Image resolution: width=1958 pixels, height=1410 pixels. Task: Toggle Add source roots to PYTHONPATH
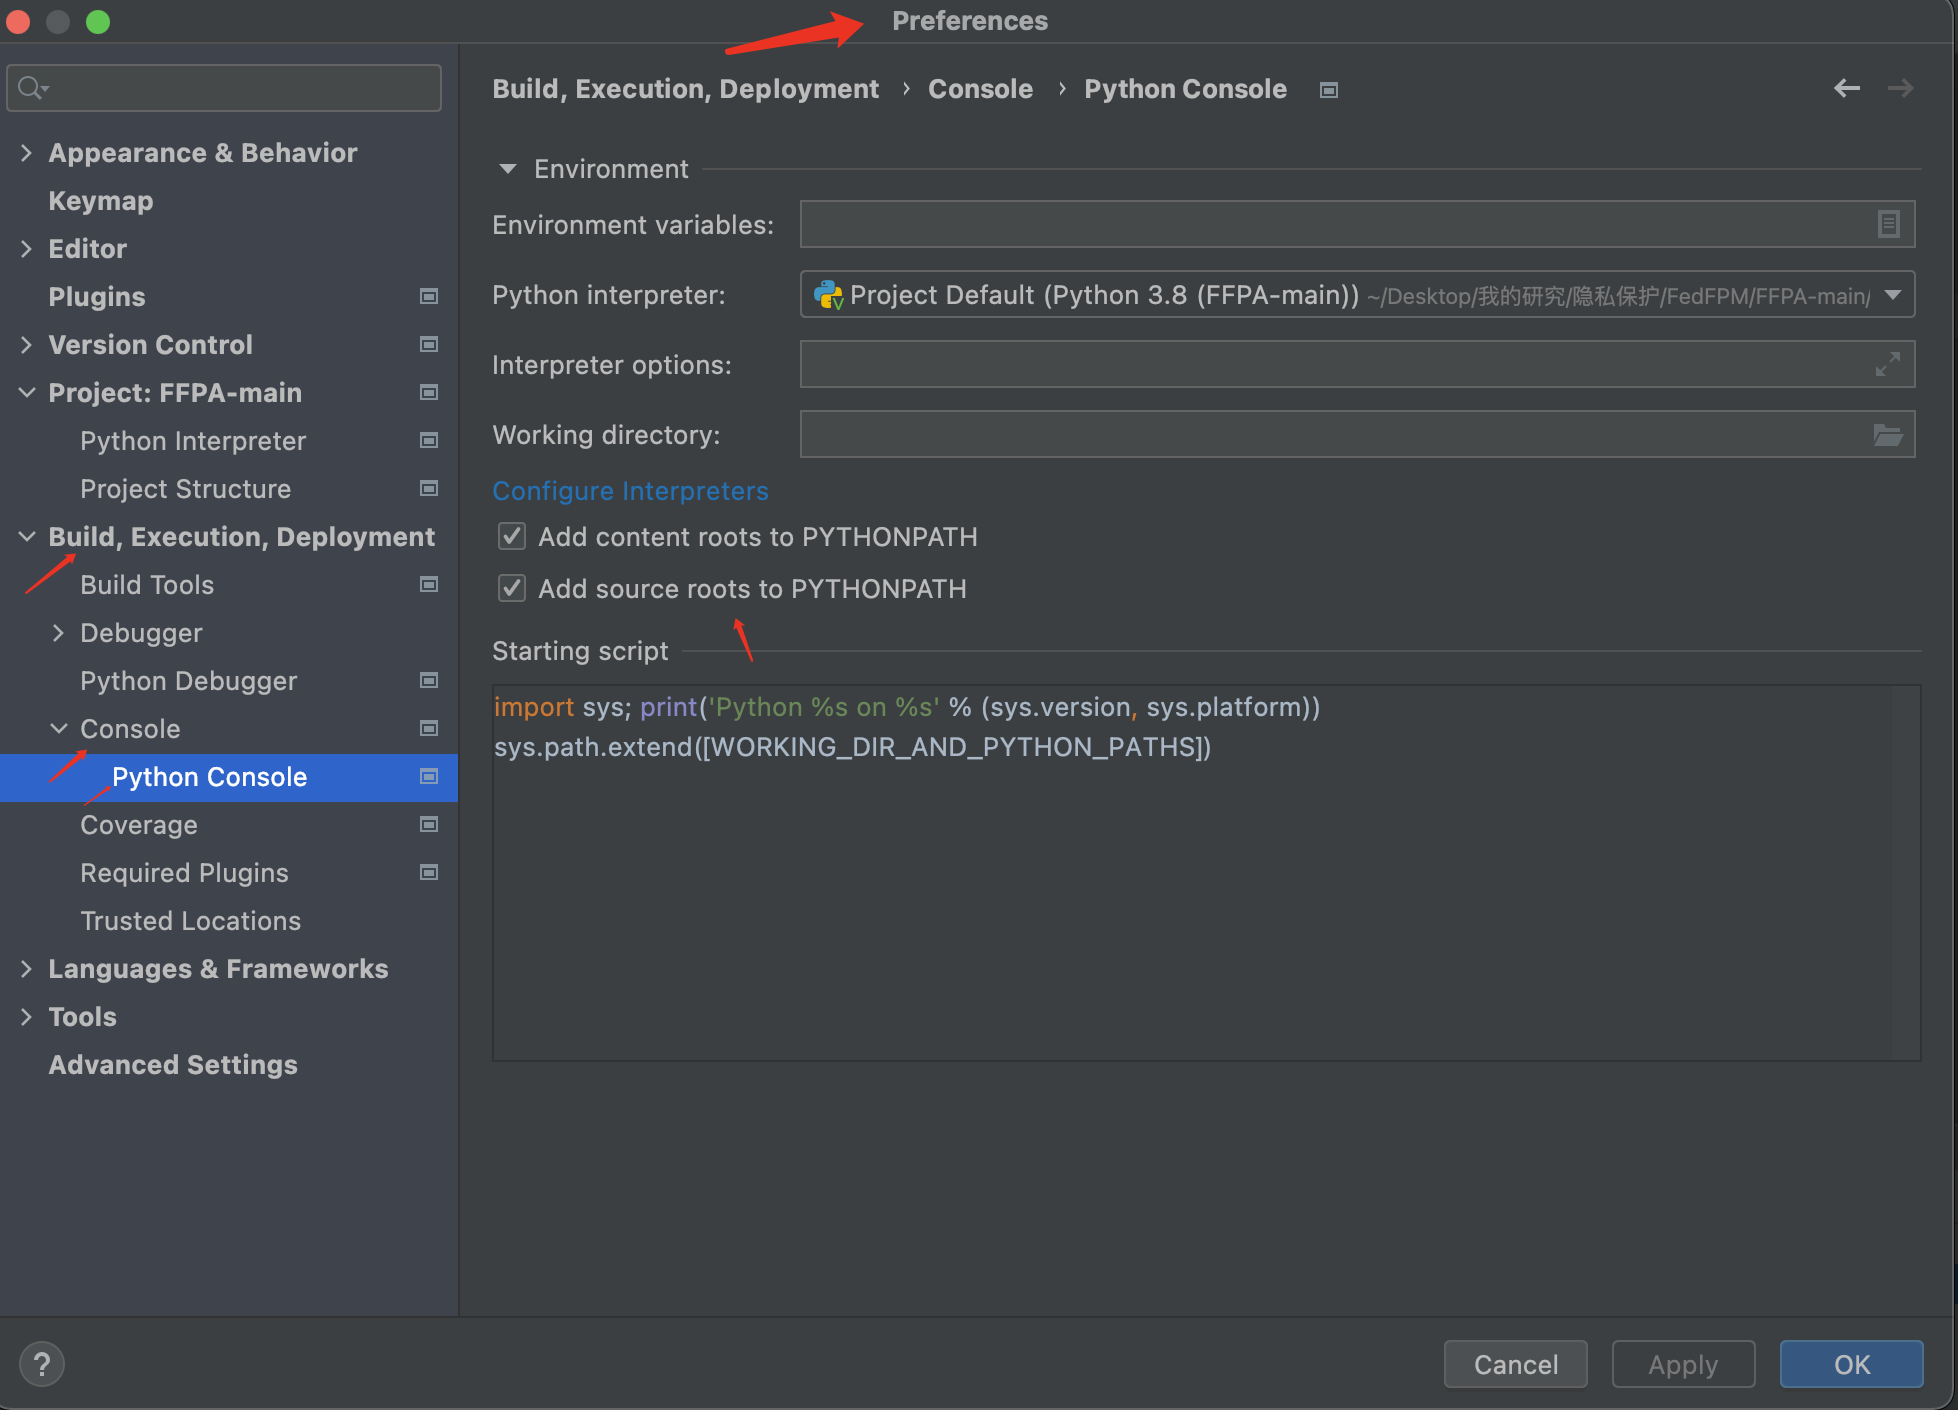coord(512,588)
